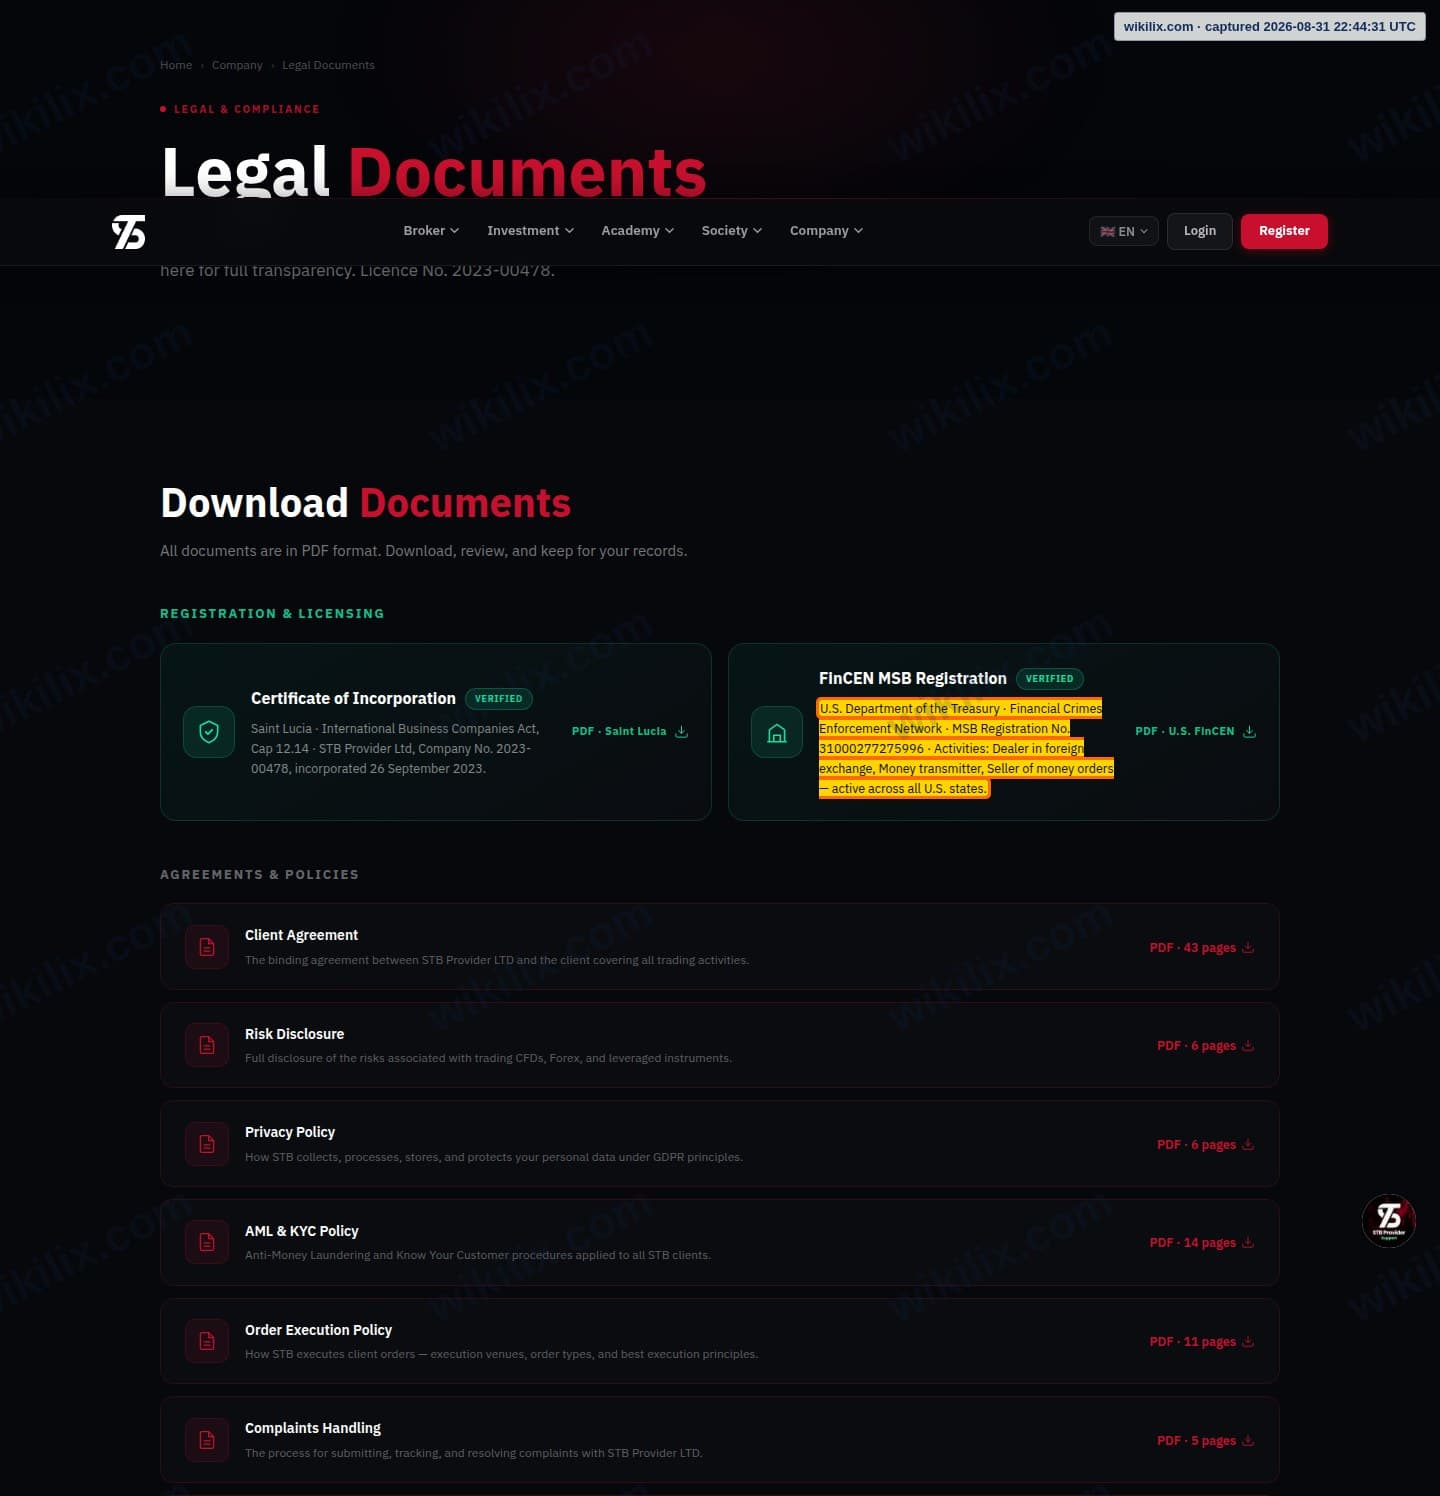Click the Order Execution Policy title
Viewport: 1440px width, 1496px height.
tap(318, 1330)
